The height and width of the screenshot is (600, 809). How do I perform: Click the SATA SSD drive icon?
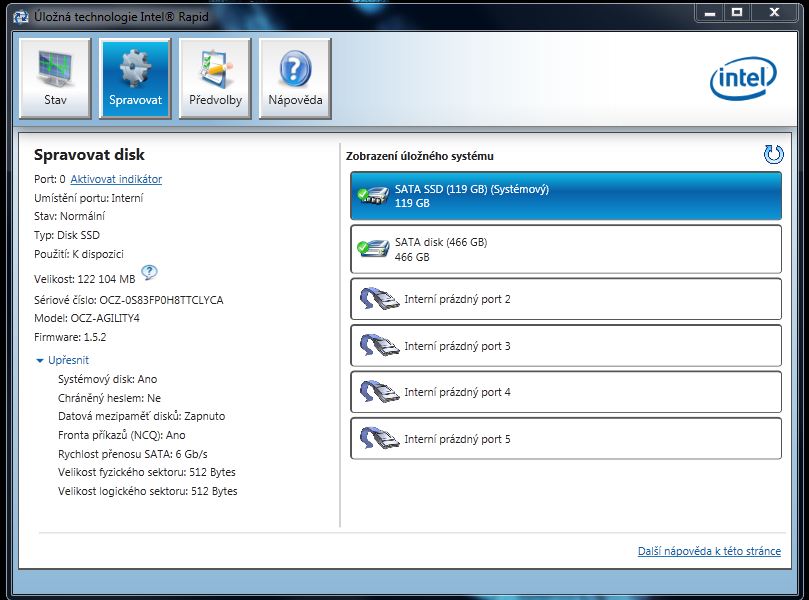coord(374,196)
